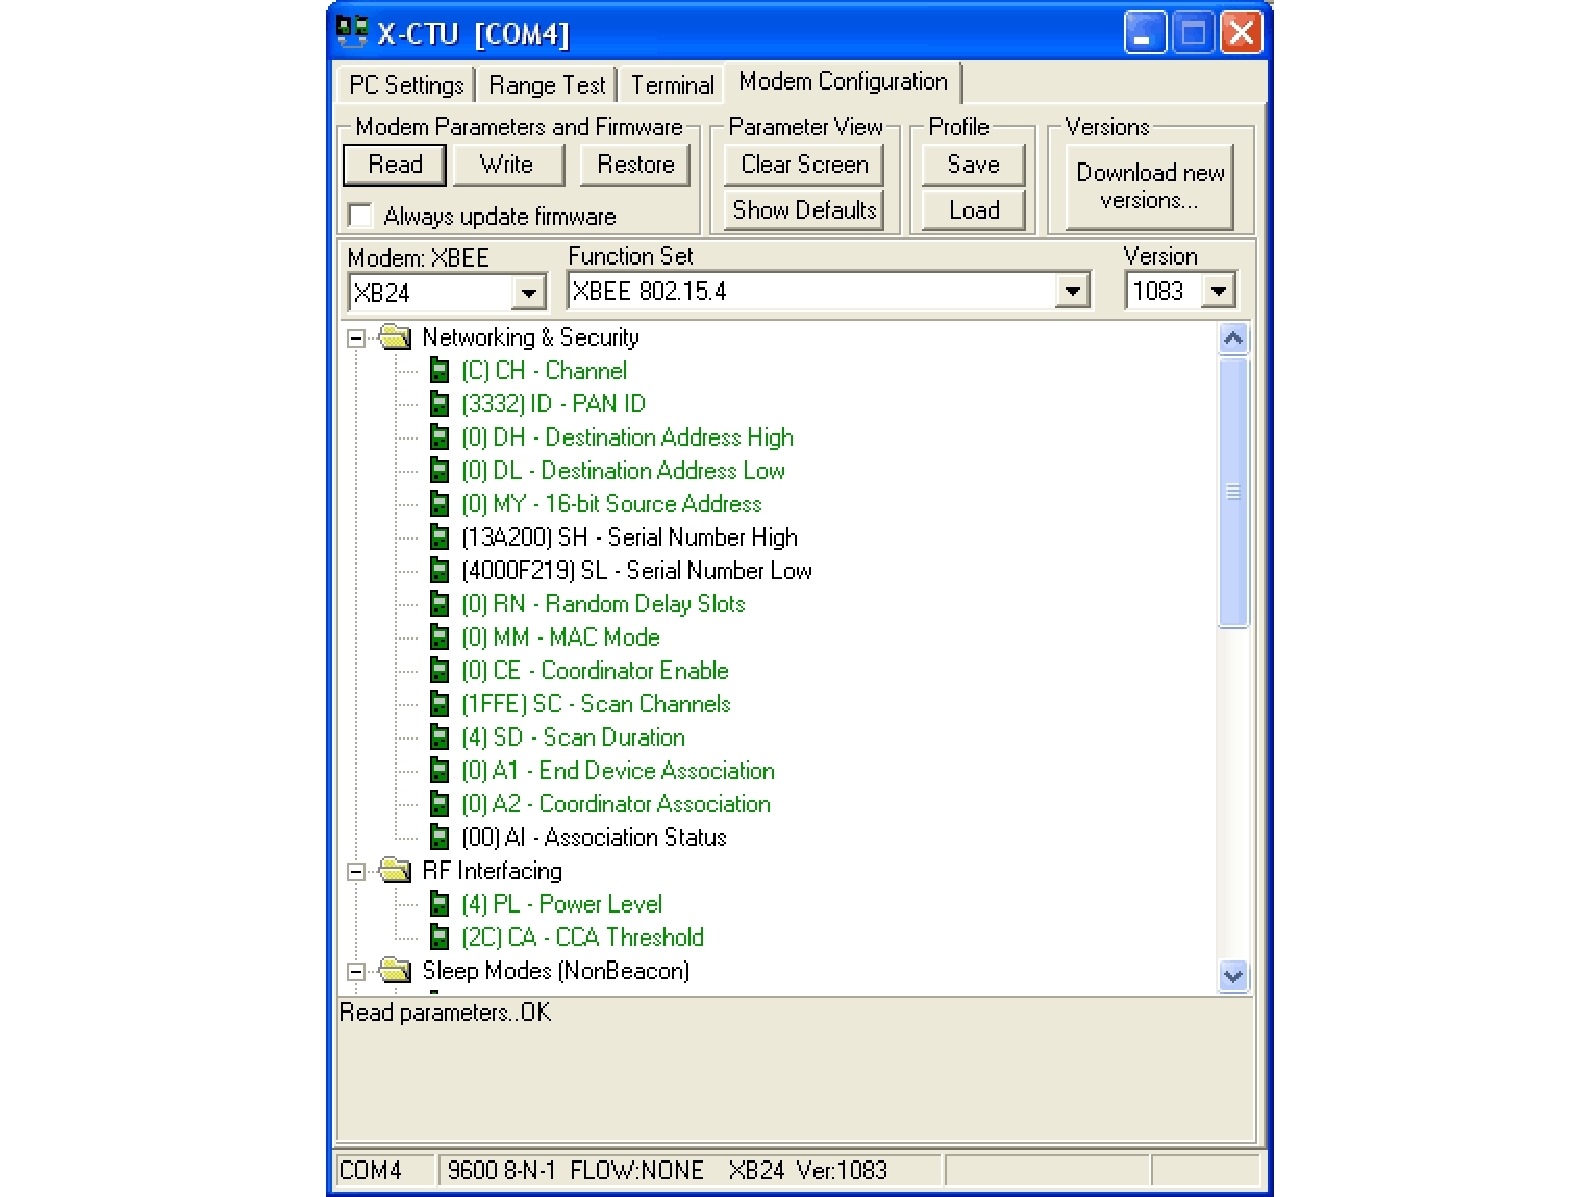This screenshot has height=1197, width=1596.
Task: Select (0) DL - Destination Address Low
Action: 623,471
